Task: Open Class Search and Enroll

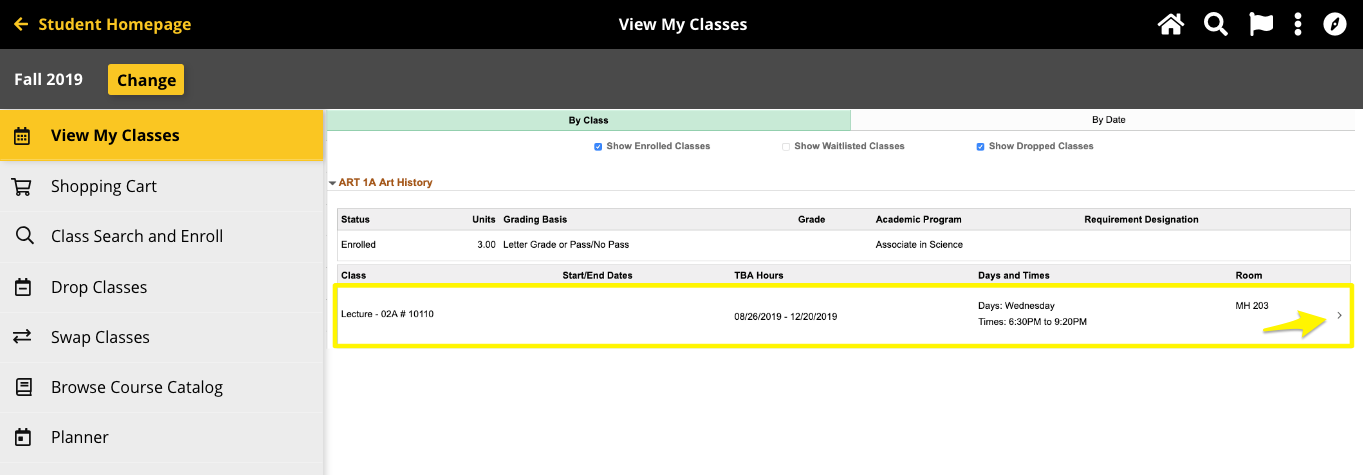Action: (137, 236)
